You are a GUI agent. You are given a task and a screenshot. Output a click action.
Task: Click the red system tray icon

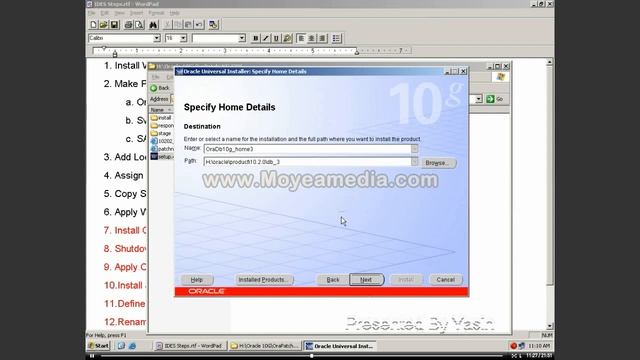[x=513, y=346]
